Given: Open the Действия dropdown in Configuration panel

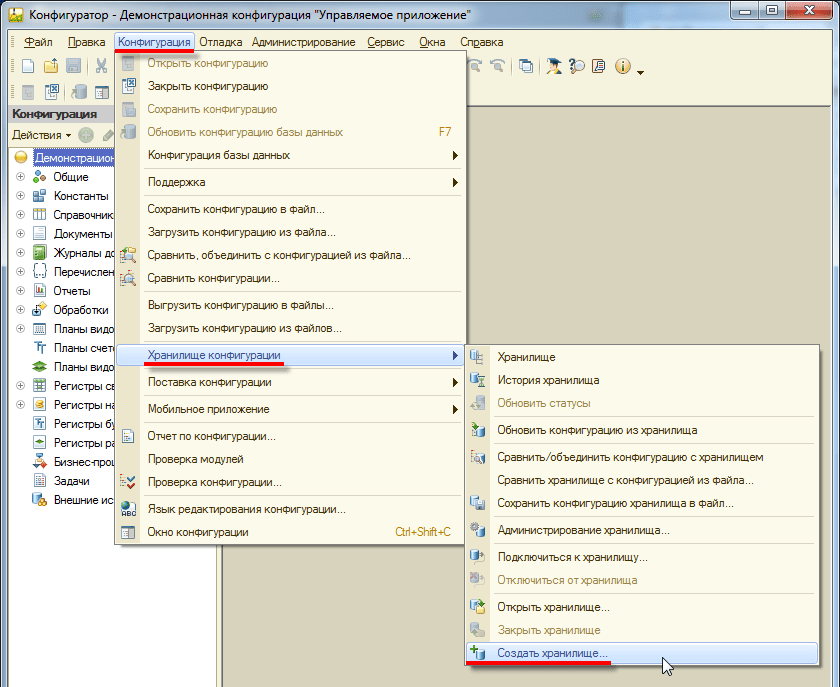Looking at the screenshot, I should pos(42,135).
